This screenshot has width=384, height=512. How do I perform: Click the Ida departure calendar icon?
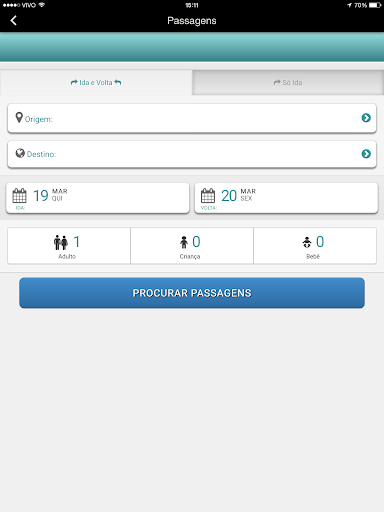(x=19, y=196)
